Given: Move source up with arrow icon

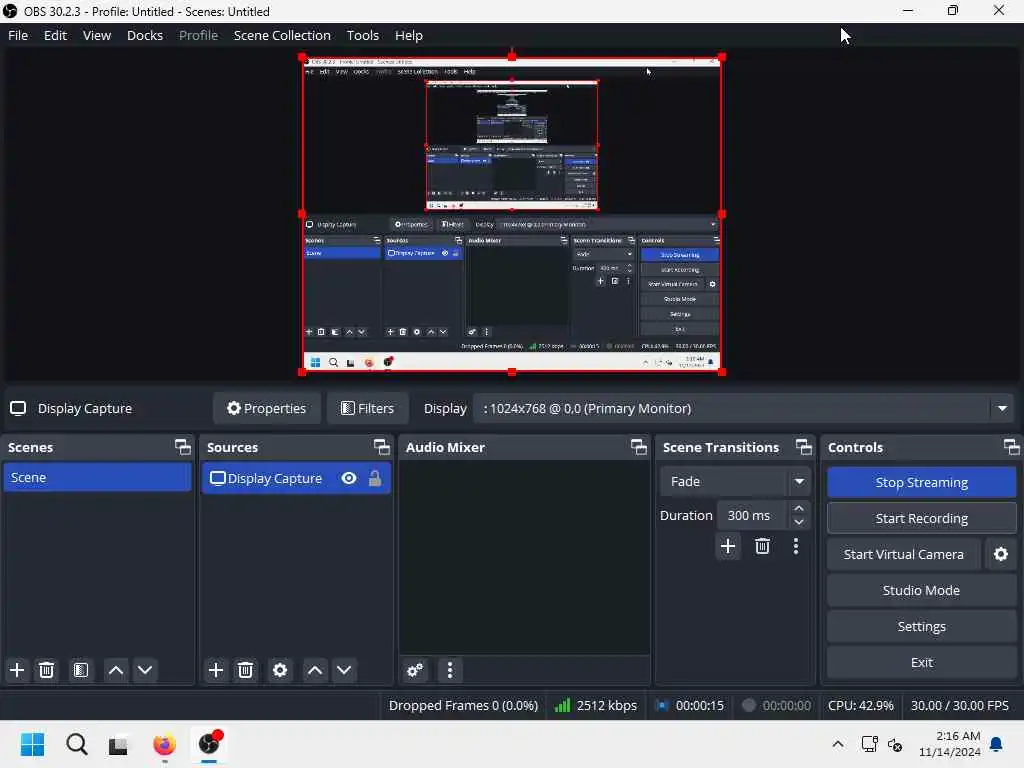Looking at the screenshot, I should (x=315, y=670).
